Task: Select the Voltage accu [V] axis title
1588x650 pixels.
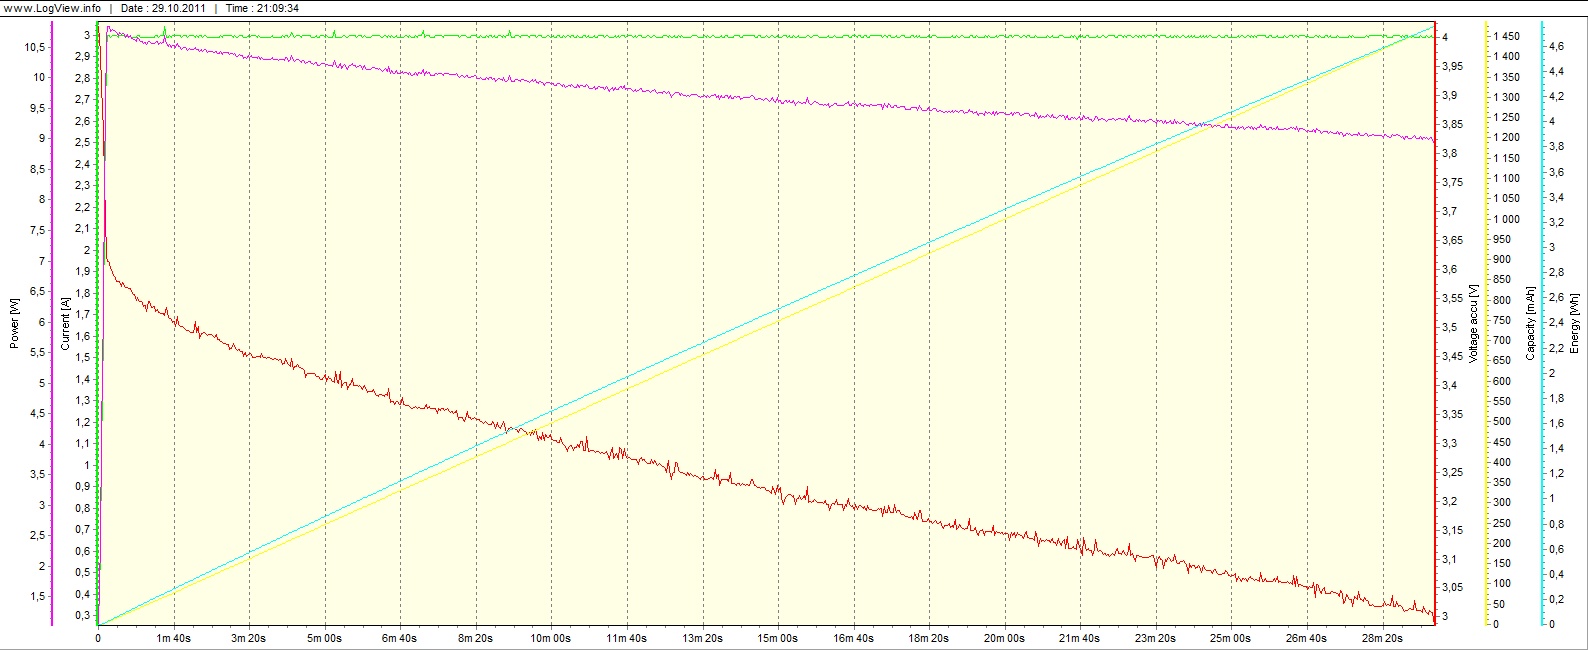Action: (1474, 322)
